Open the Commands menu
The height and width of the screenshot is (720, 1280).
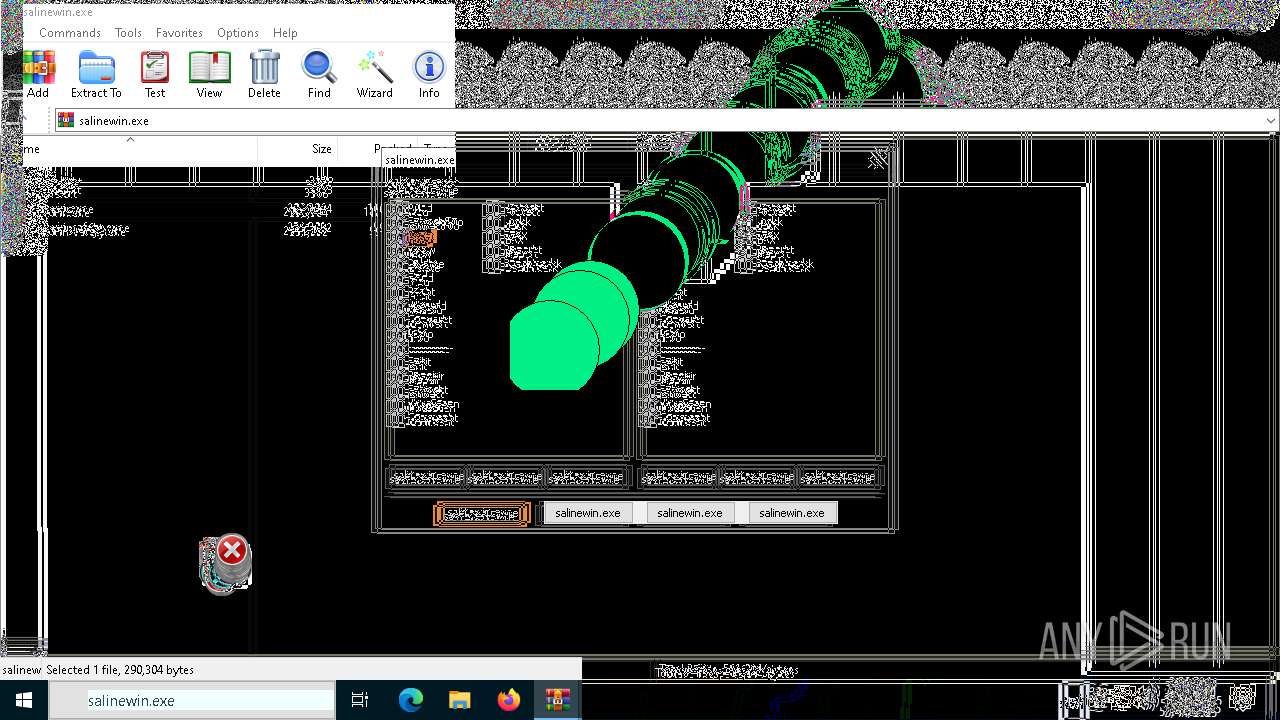tap(70, 33)
